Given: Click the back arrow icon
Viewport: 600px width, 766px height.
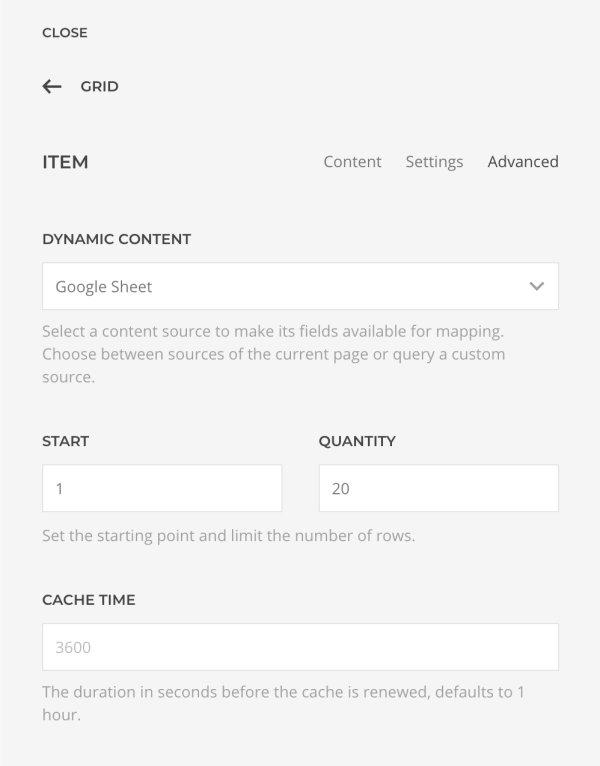Looking at the screenshot, I should (52, 86).
